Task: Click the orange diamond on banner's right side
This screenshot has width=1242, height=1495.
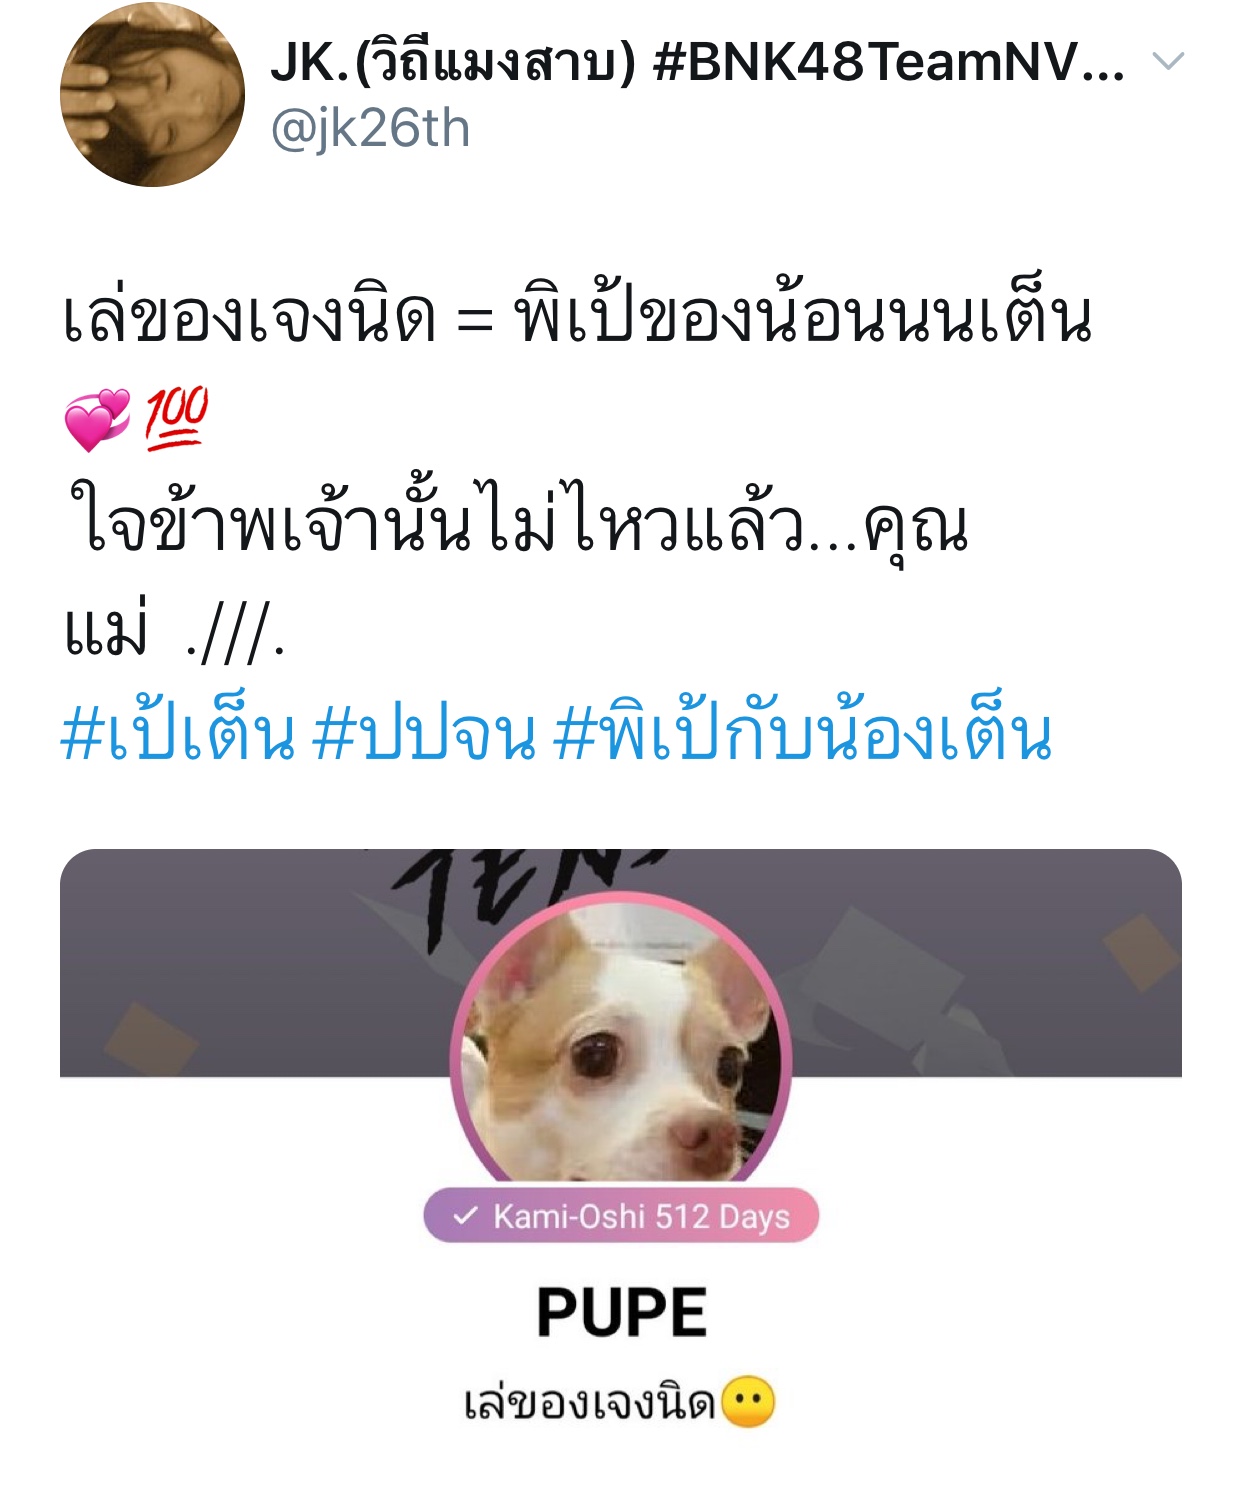Action: (x=1141, y=952)
